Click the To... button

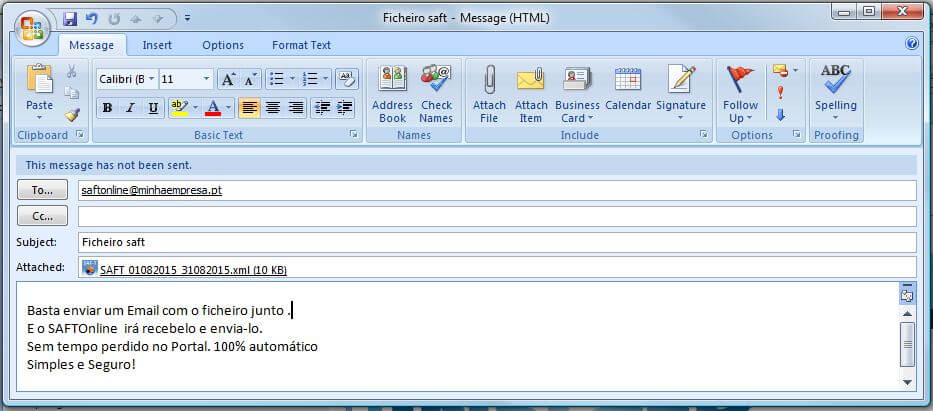[42, 190]
